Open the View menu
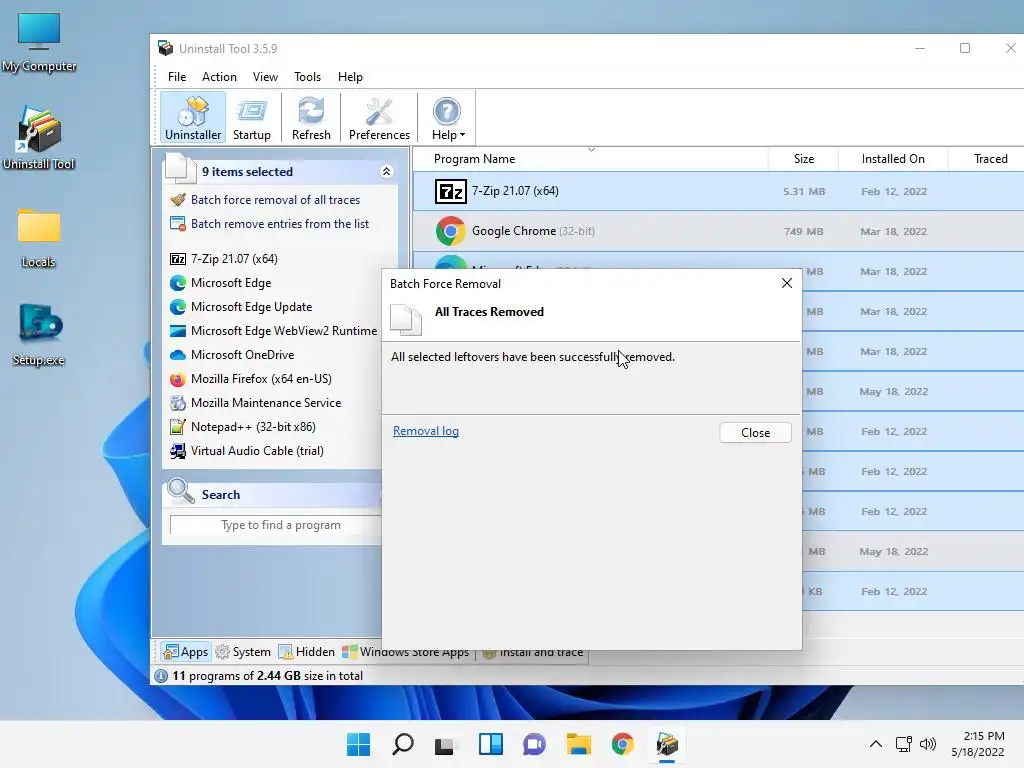Screen dimensions: 1024x768 pos(265,76)
